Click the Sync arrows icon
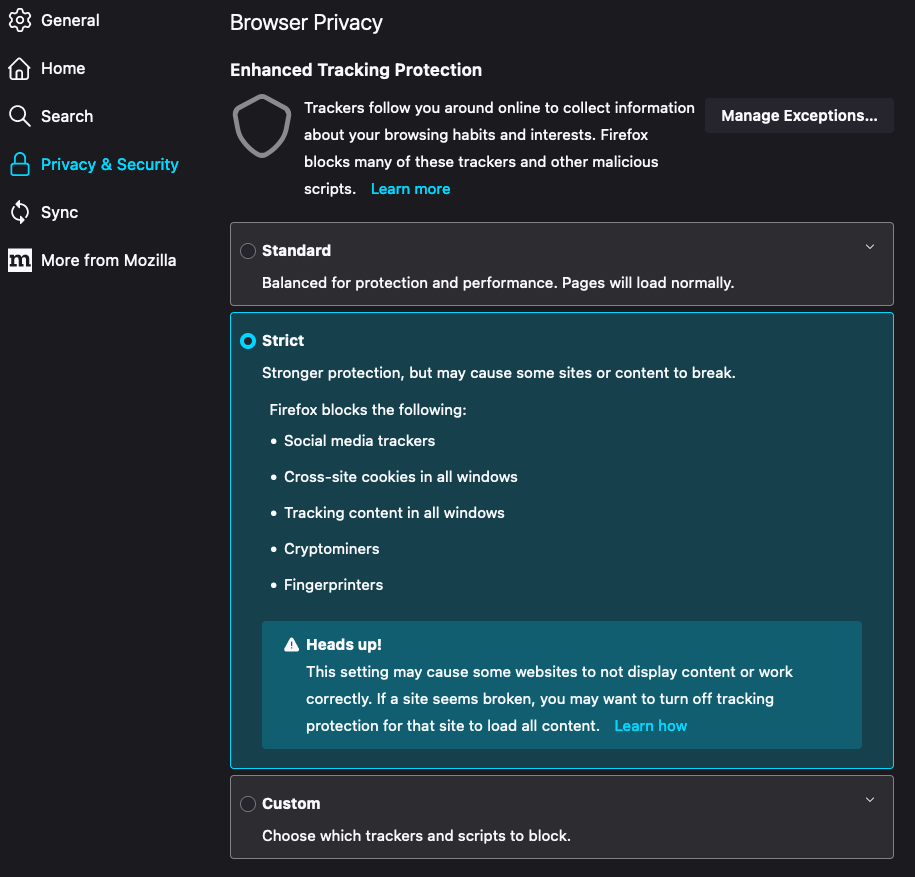The width and height of the screenshot is (915, 877). [20, 212]
